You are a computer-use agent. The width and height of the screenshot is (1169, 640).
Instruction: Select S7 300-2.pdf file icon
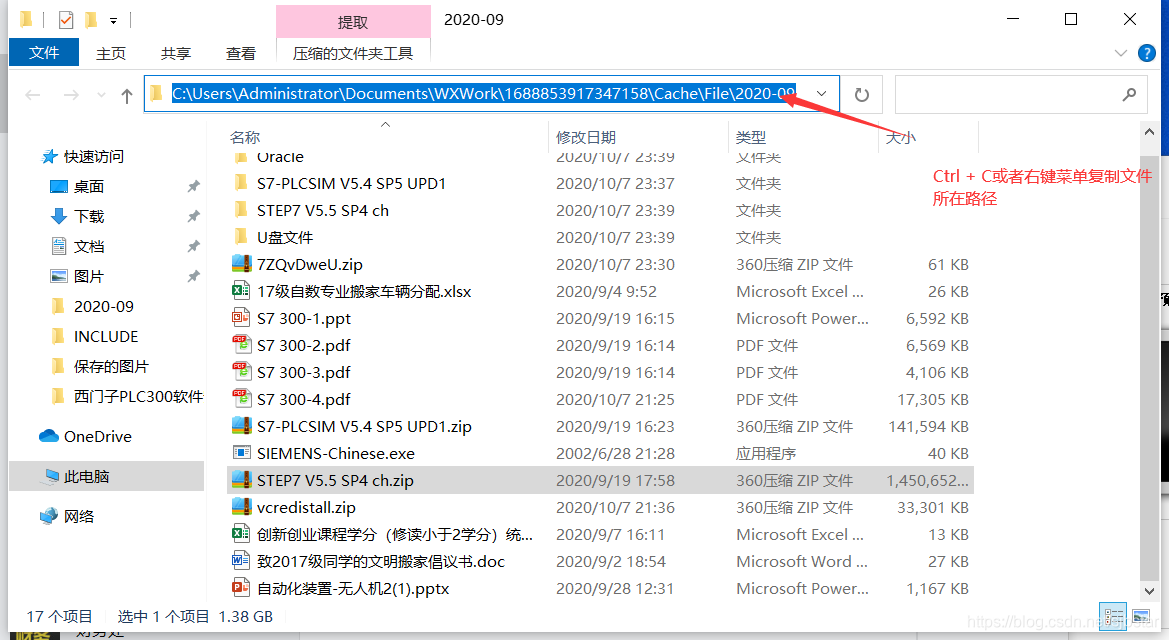241,345
